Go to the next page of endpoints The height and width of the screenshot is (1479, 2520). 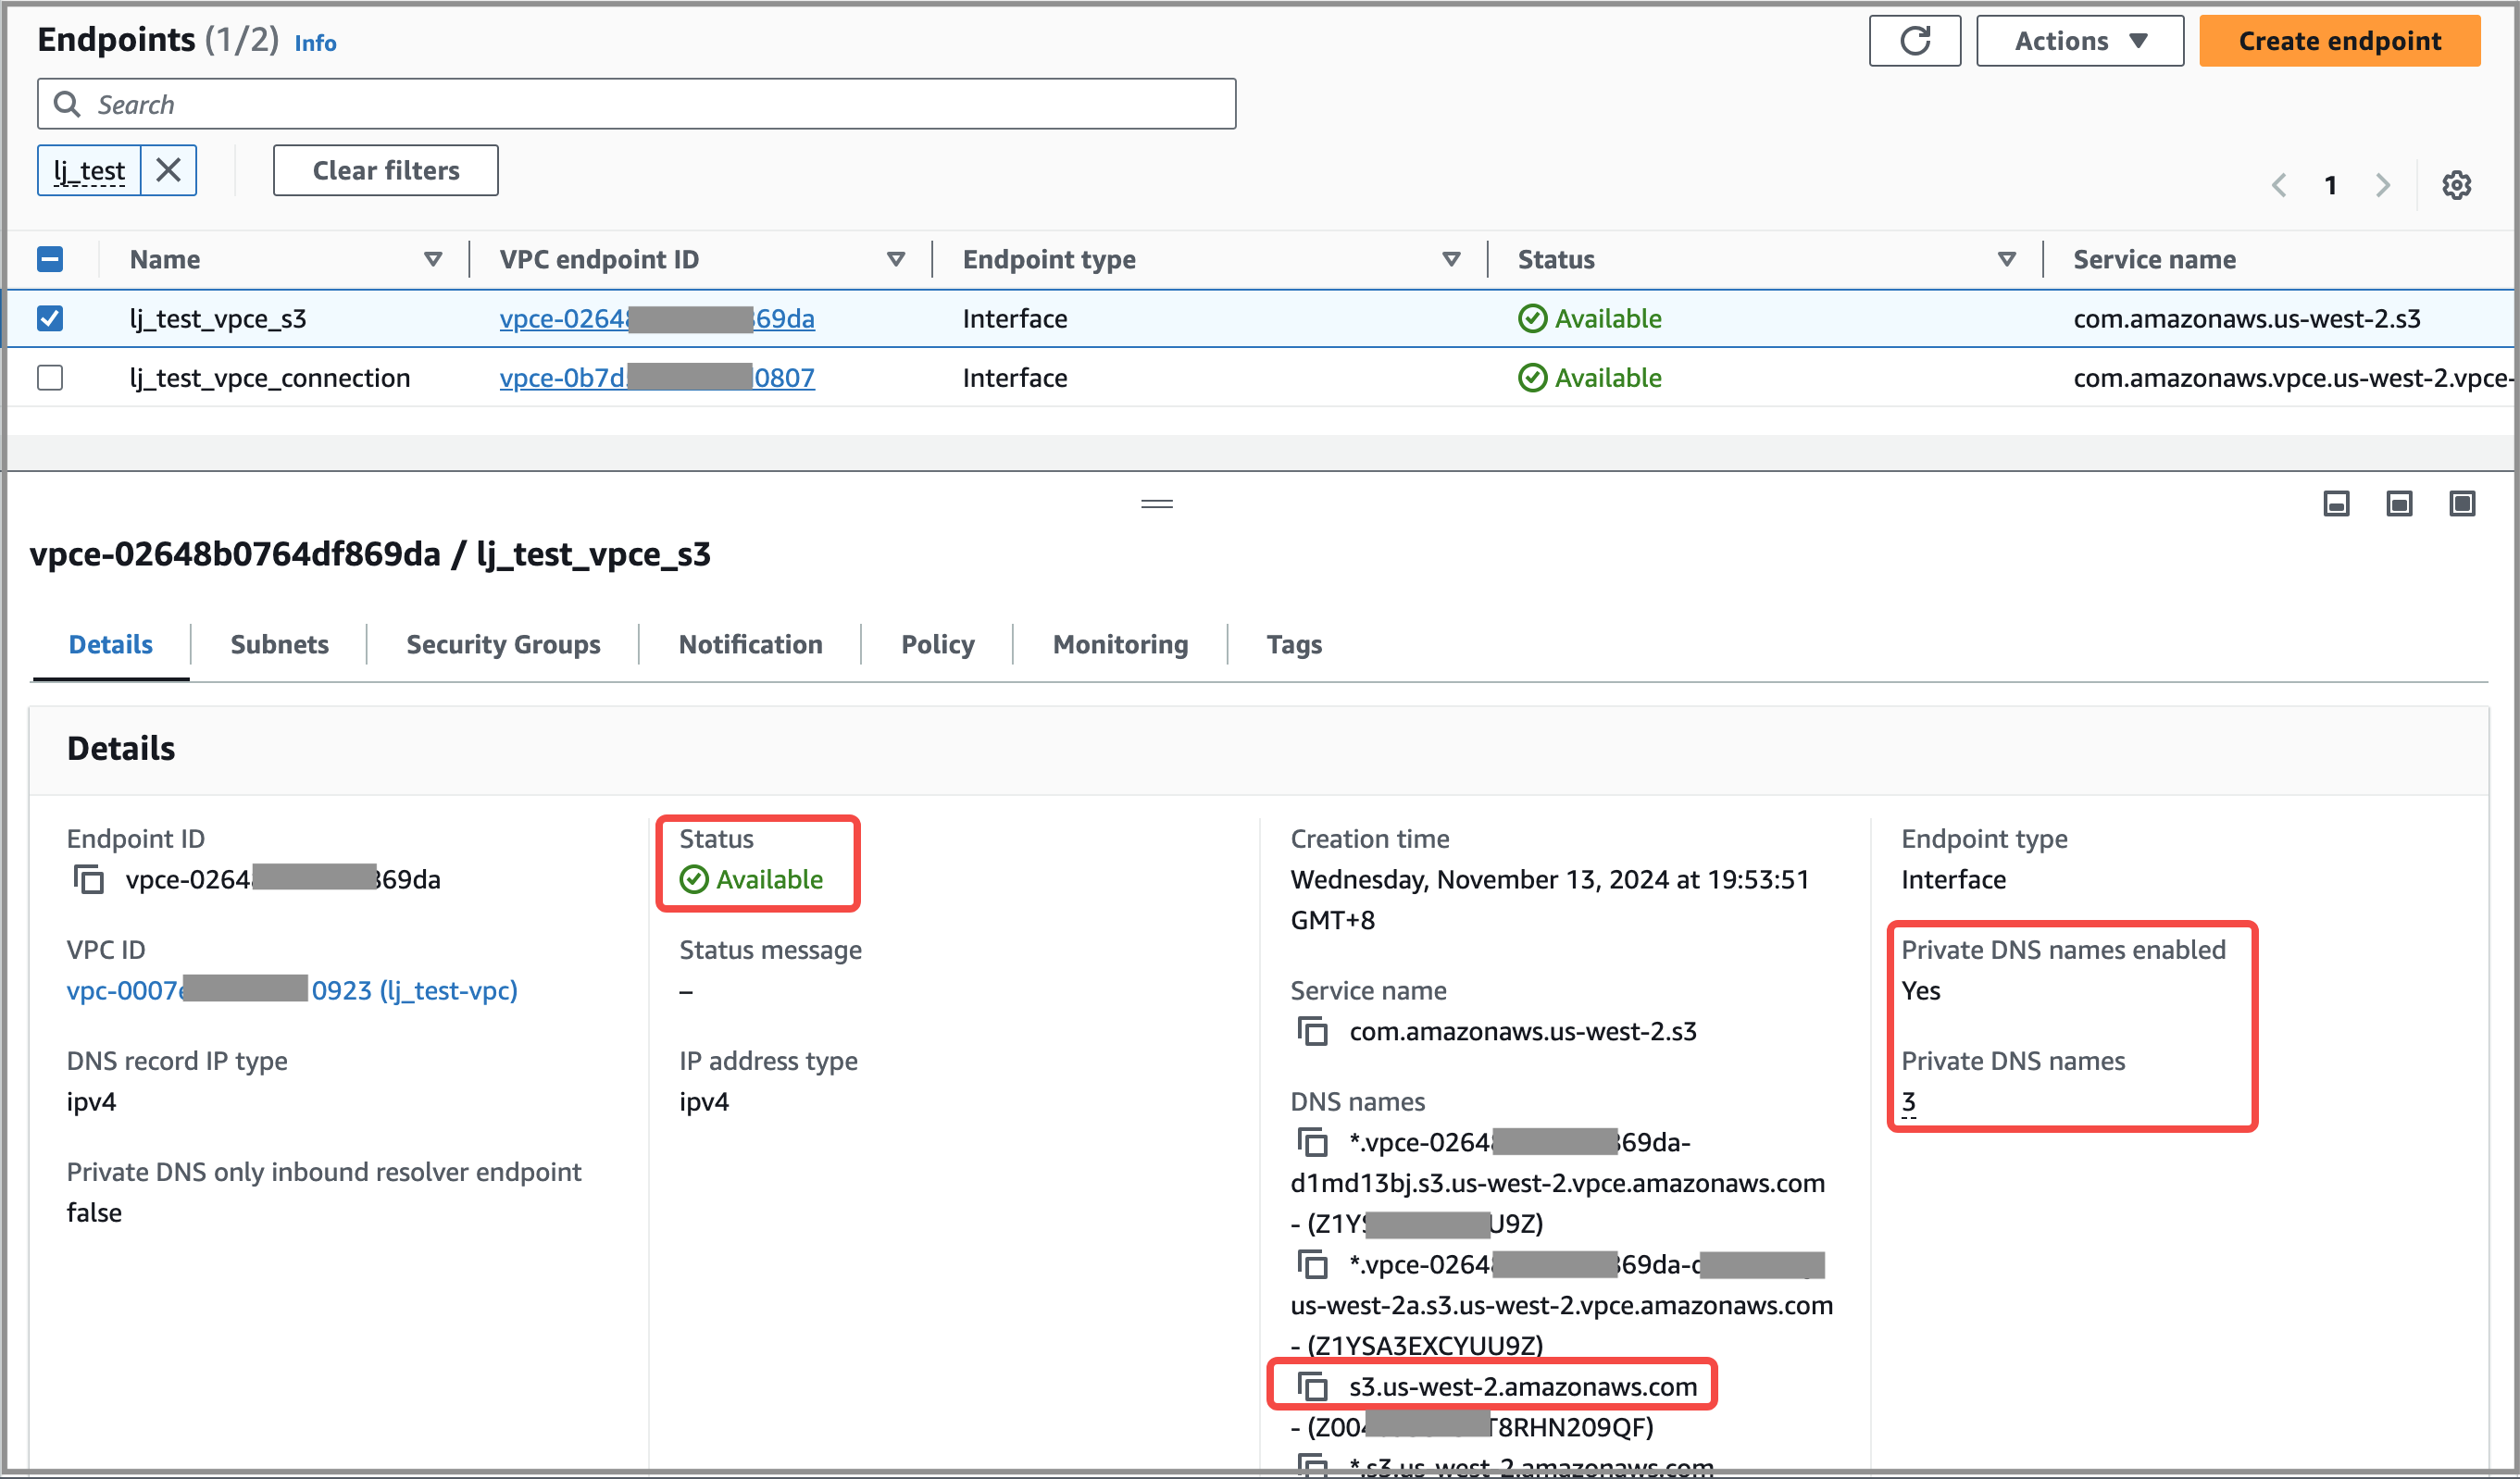(x=2383, y=185)
